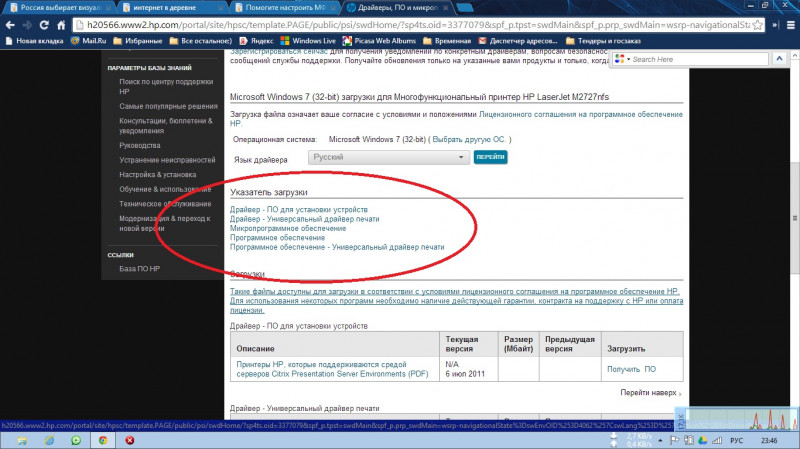Open Google Chrome taskbar icon

103,440
